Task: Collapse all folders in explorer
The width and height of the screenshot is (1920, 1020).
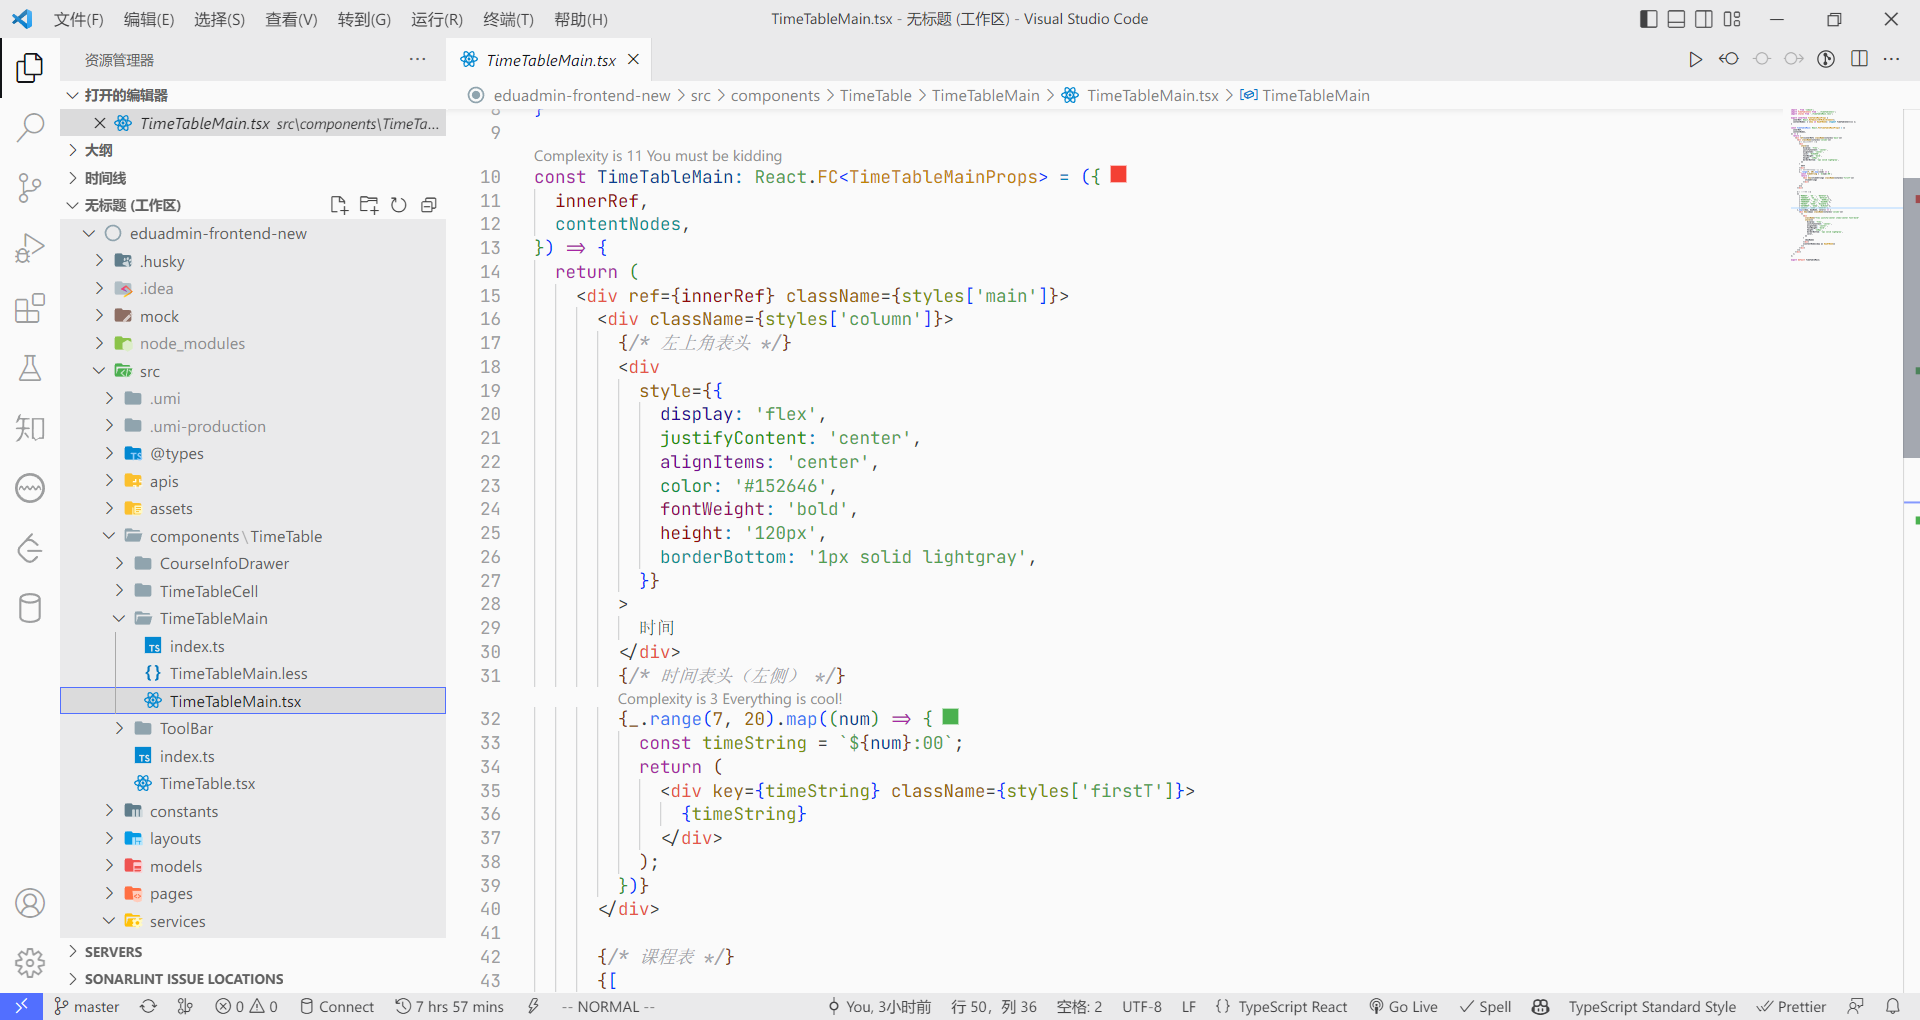Action: [429, 205]
